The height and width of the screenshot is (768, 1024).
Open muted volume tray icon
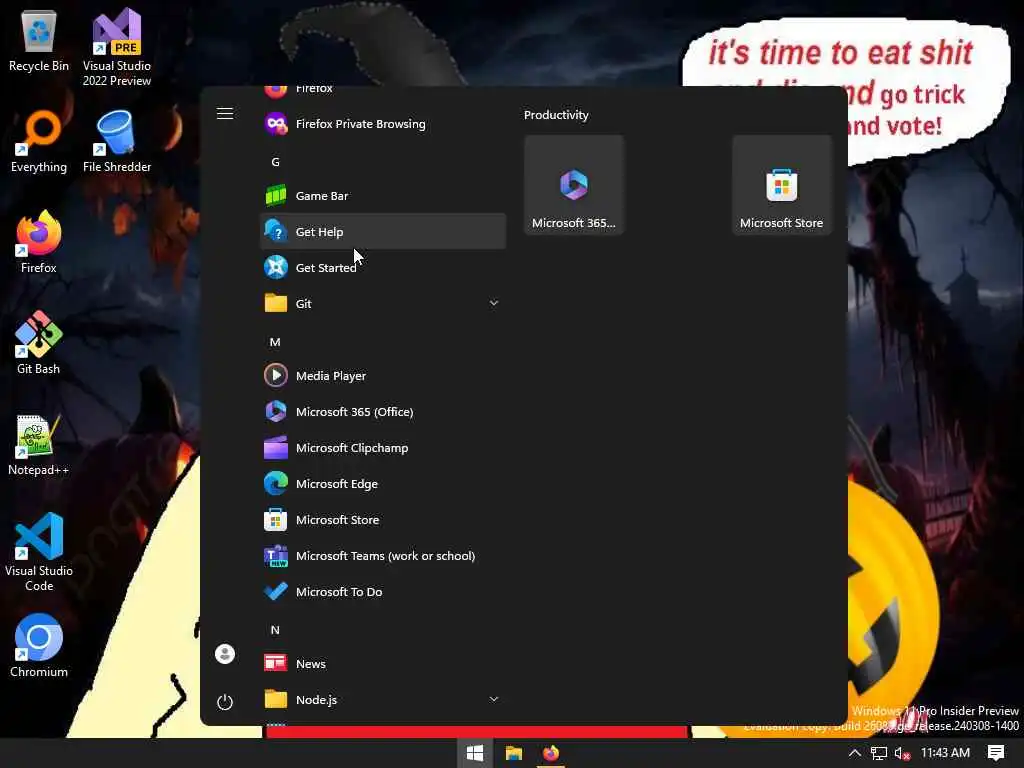point(902,753)
